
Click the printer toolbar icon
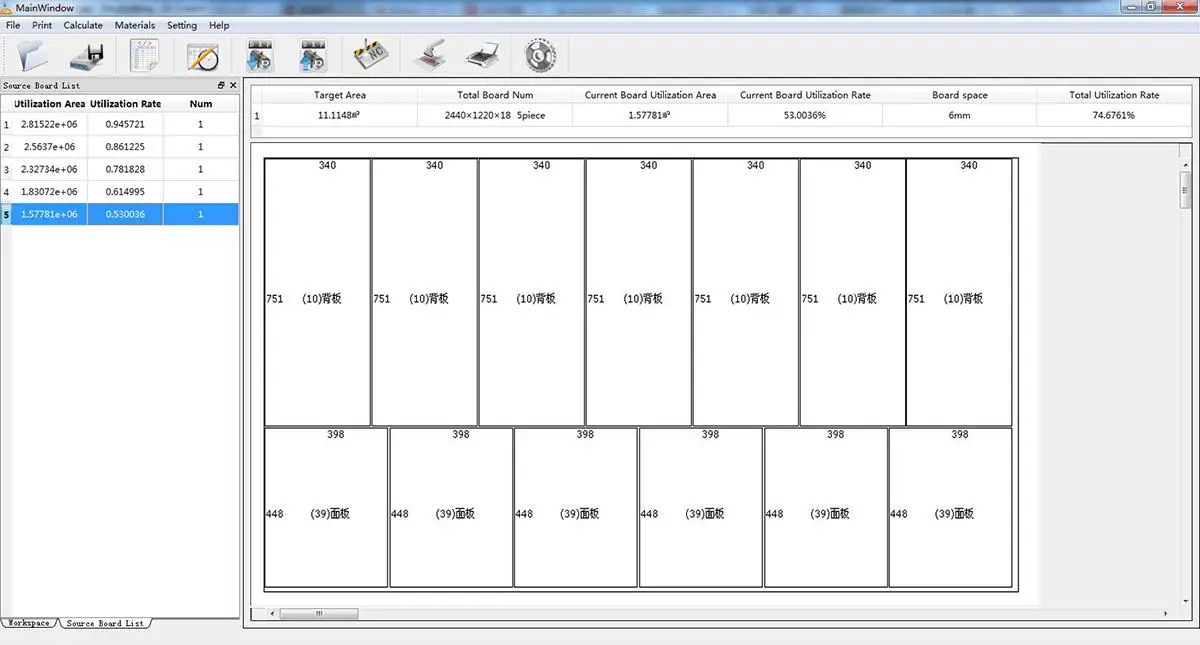coord(483,55)
